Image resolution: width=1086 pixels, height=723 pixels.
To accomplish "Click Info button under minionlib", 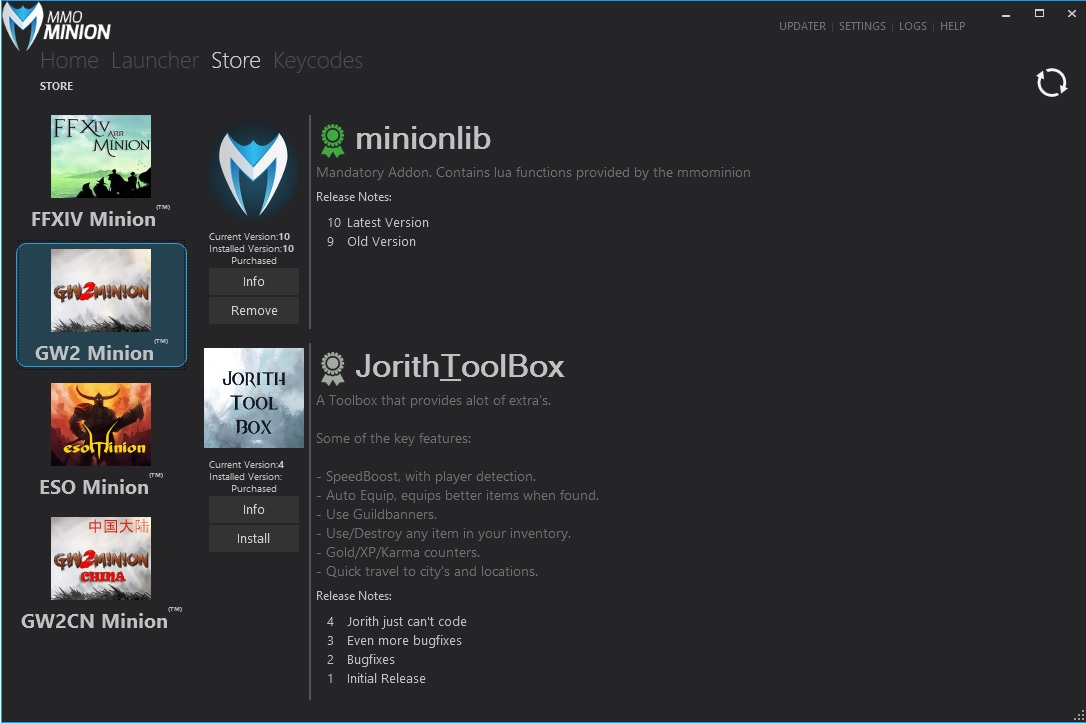I will pyautogui.click(x=254, y=282).
